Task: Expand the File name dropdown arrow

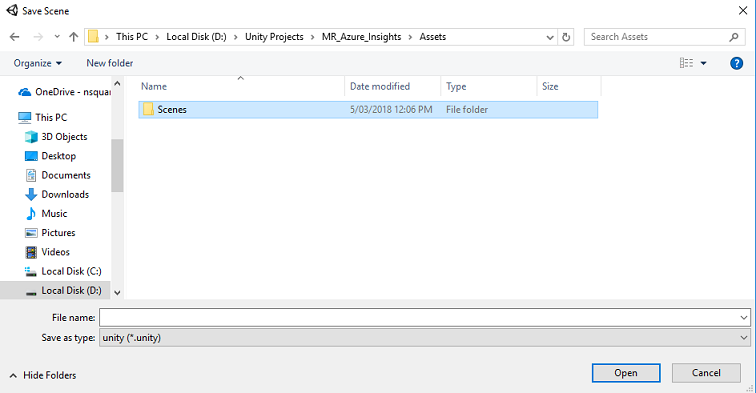Action: (744, 317)
